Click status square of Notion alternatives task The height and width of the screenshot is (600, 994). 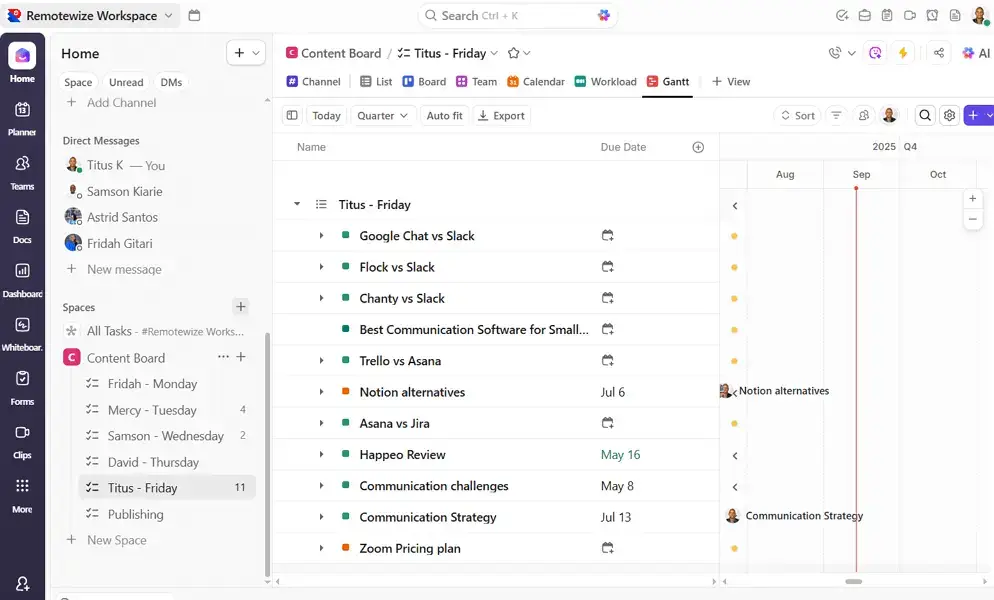345,392
